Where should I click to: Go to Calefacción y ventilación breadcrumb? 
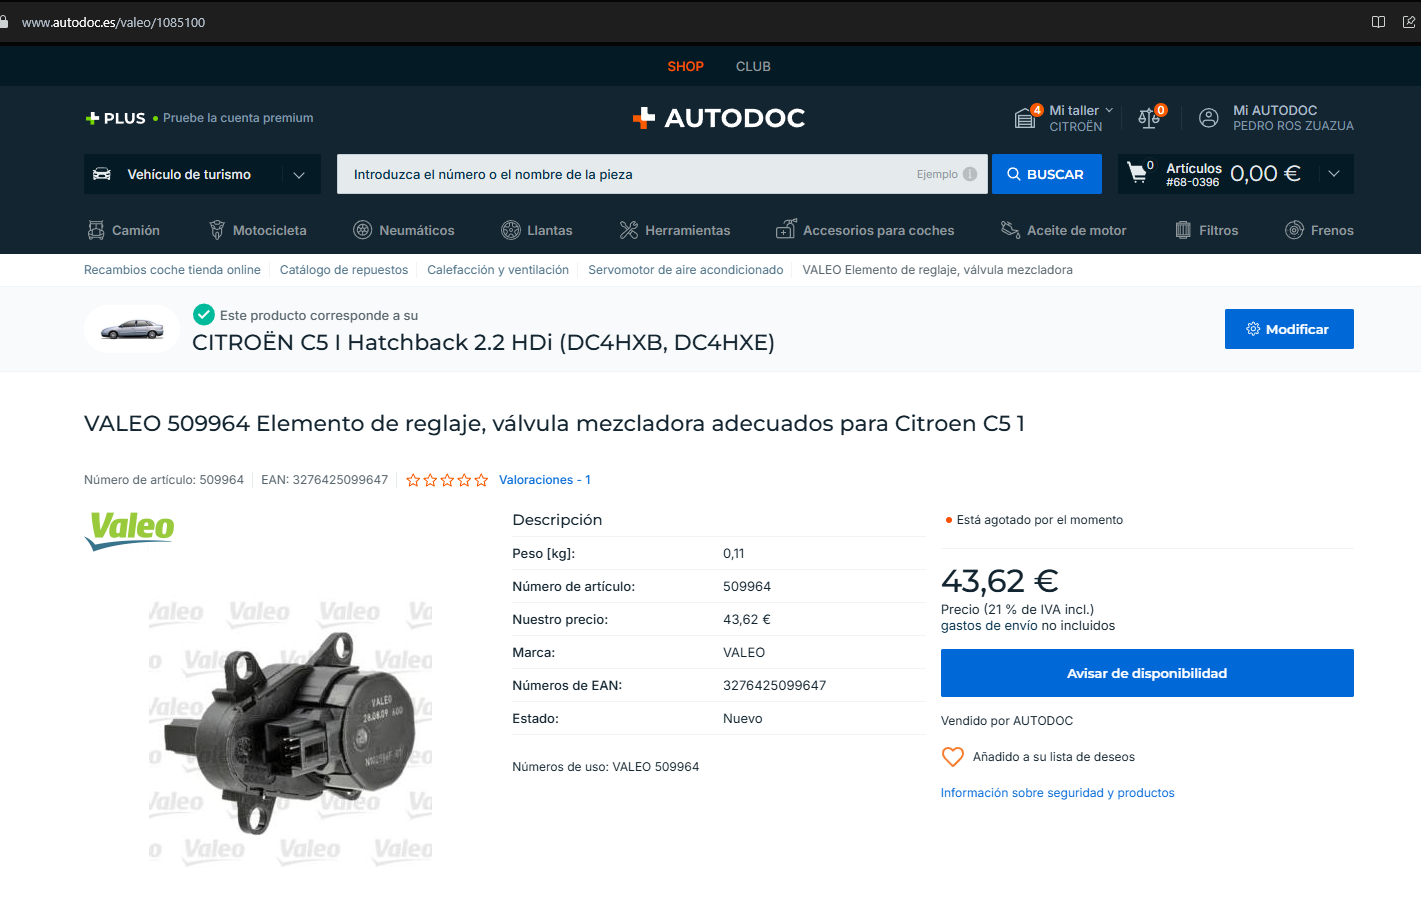pyautogui.click(x=498, y=270)
